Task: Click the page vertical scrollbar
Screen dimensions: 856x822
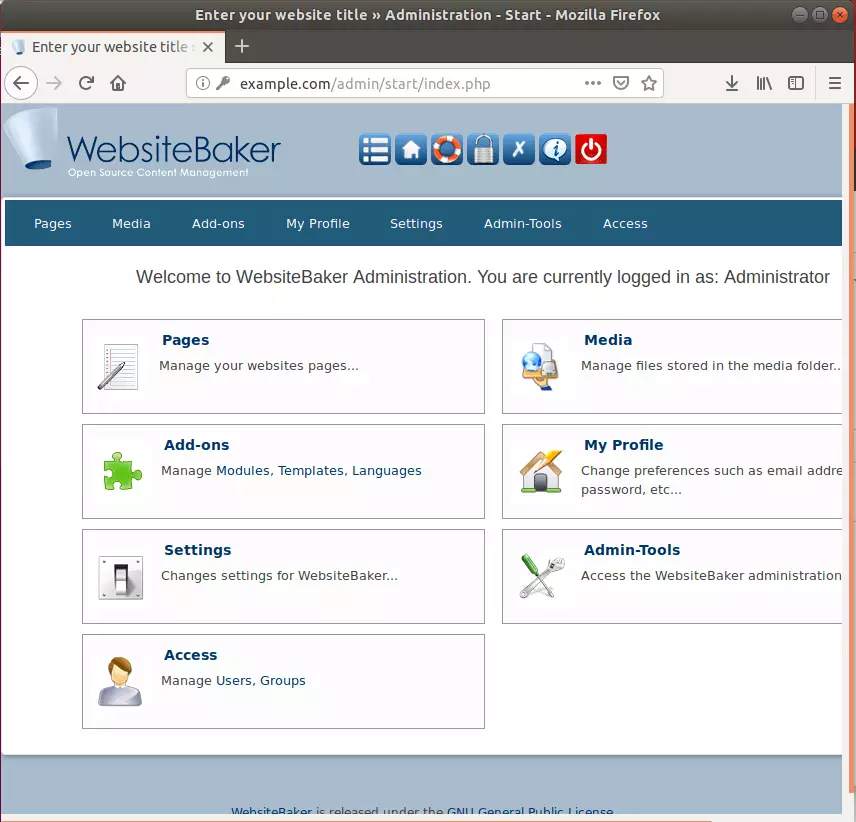Action: coord(852,448)
